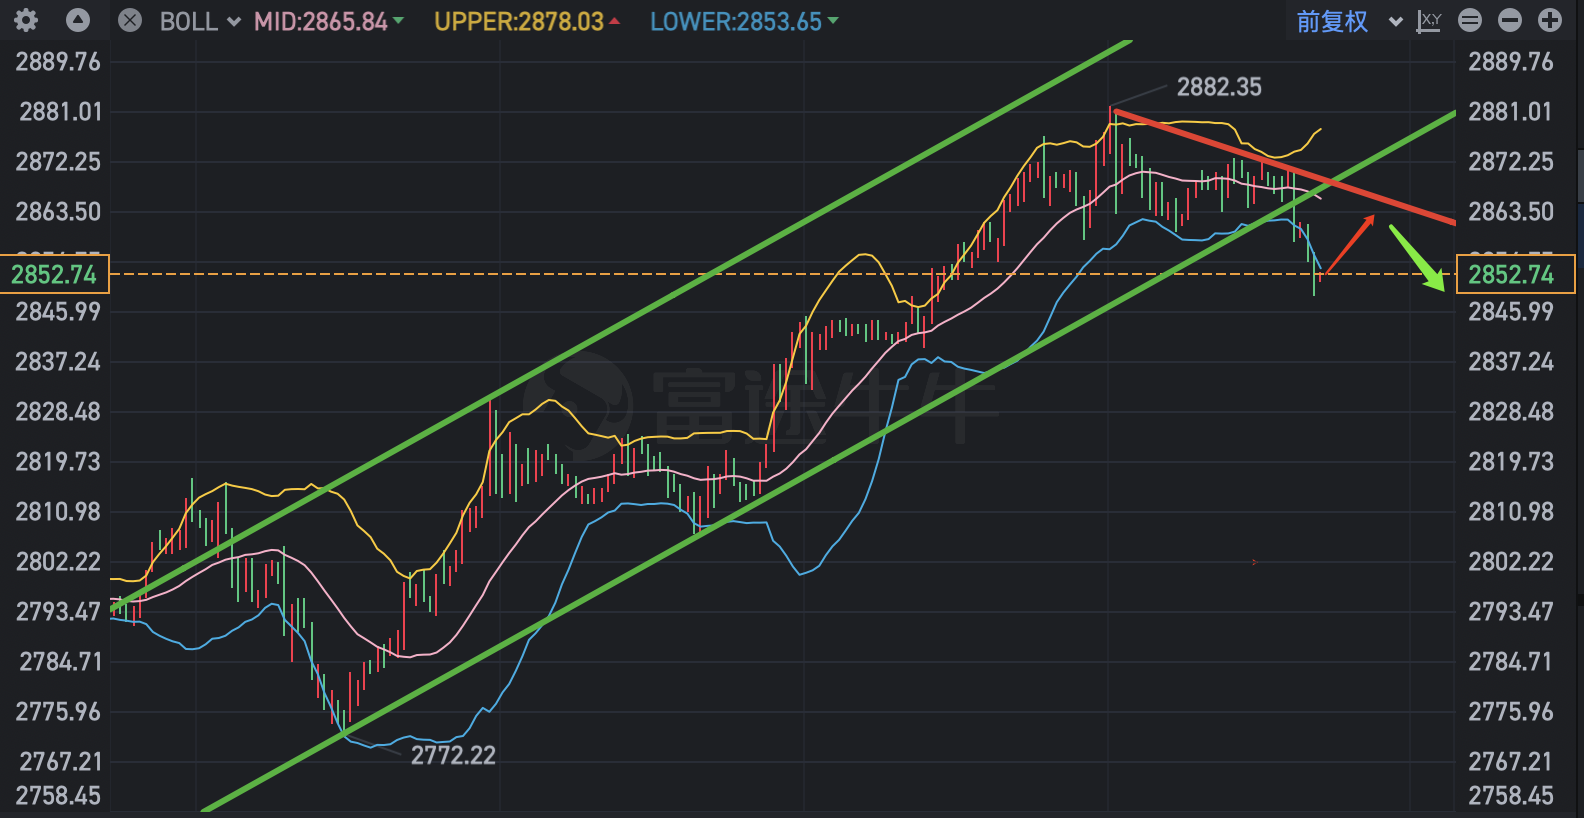The width and height of the screenshot is (1584, 818).
Task: Click the X,Y axis settings icon
Action: (x=1429, y=21)
